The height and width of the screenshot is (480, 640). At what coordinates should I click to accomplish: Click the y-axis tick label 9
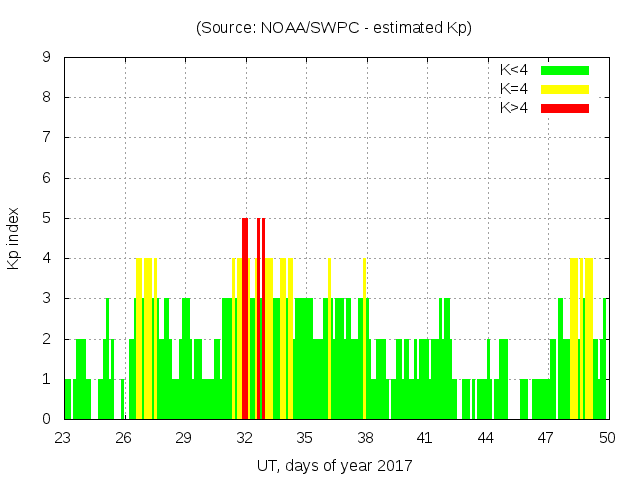click(x=47, y=58)
